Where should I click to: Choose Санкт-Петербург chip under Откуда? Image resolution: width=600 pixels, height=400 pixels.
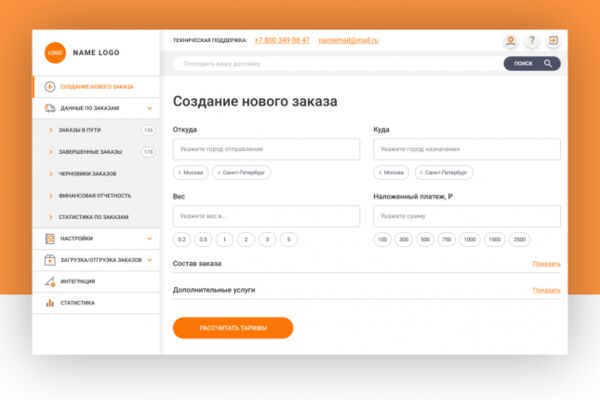[241, 173]
